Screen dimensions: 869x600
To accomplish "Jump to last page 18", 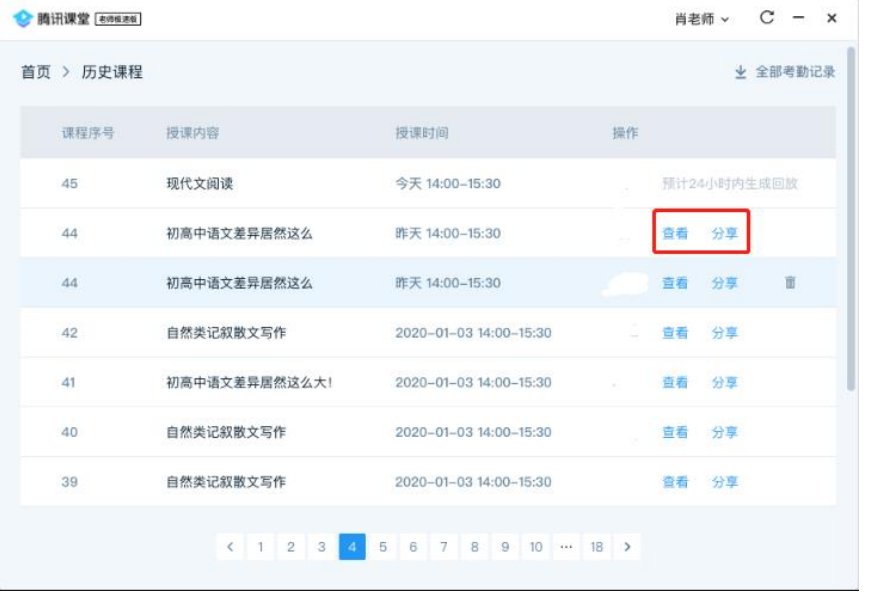I will [x=596, y=547].
